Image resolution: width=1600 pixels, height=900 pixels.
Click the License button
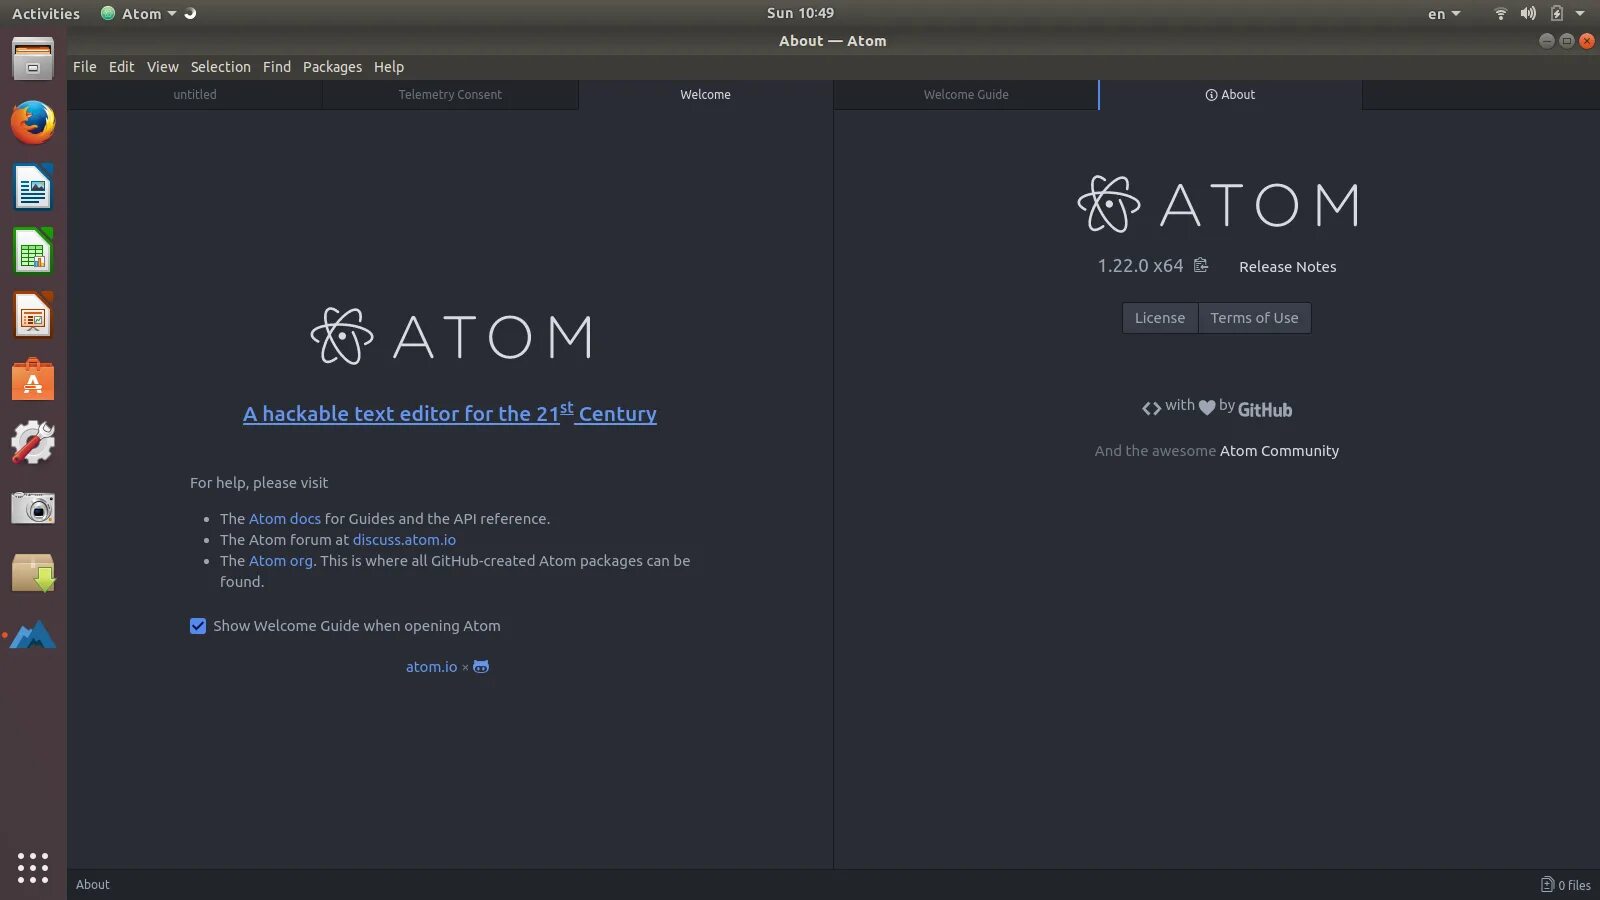(x=1160, y=318)
